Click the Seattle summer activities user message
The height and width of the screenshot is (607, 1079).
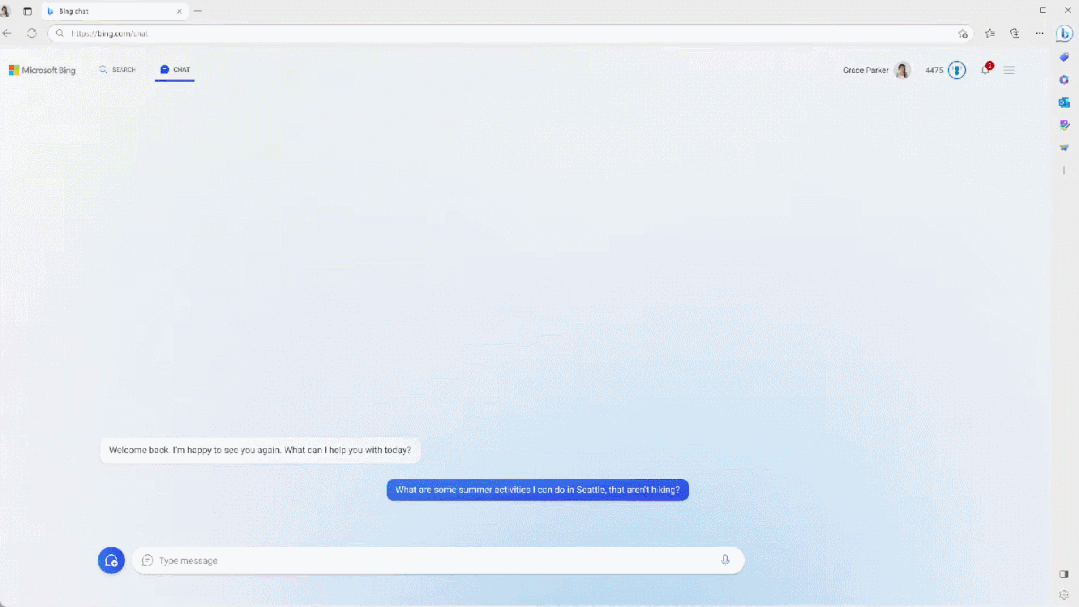[537, 490]
